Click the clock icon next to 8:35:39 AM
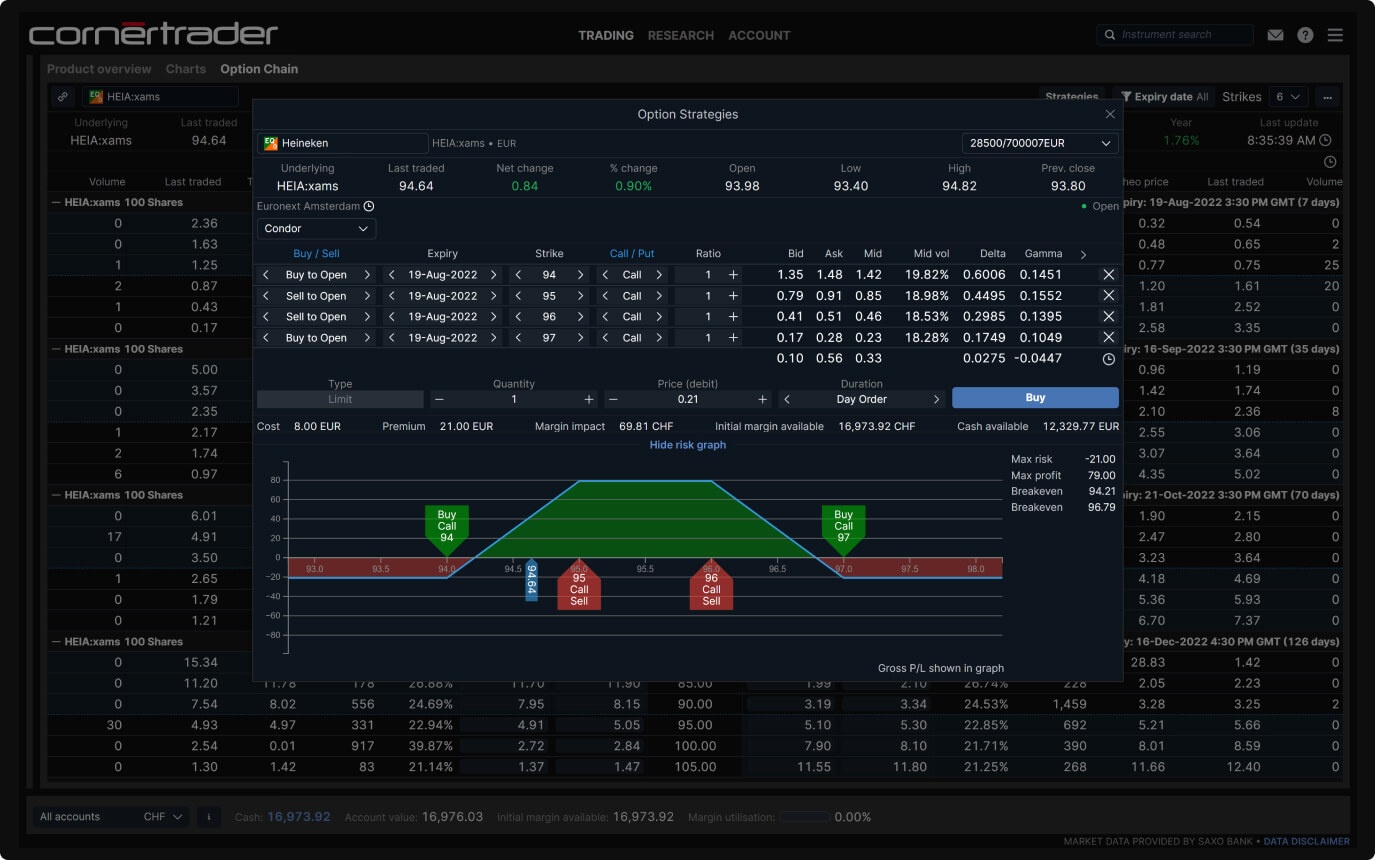The height and width of the screenshot is (860, 1375). point(1325,140)
